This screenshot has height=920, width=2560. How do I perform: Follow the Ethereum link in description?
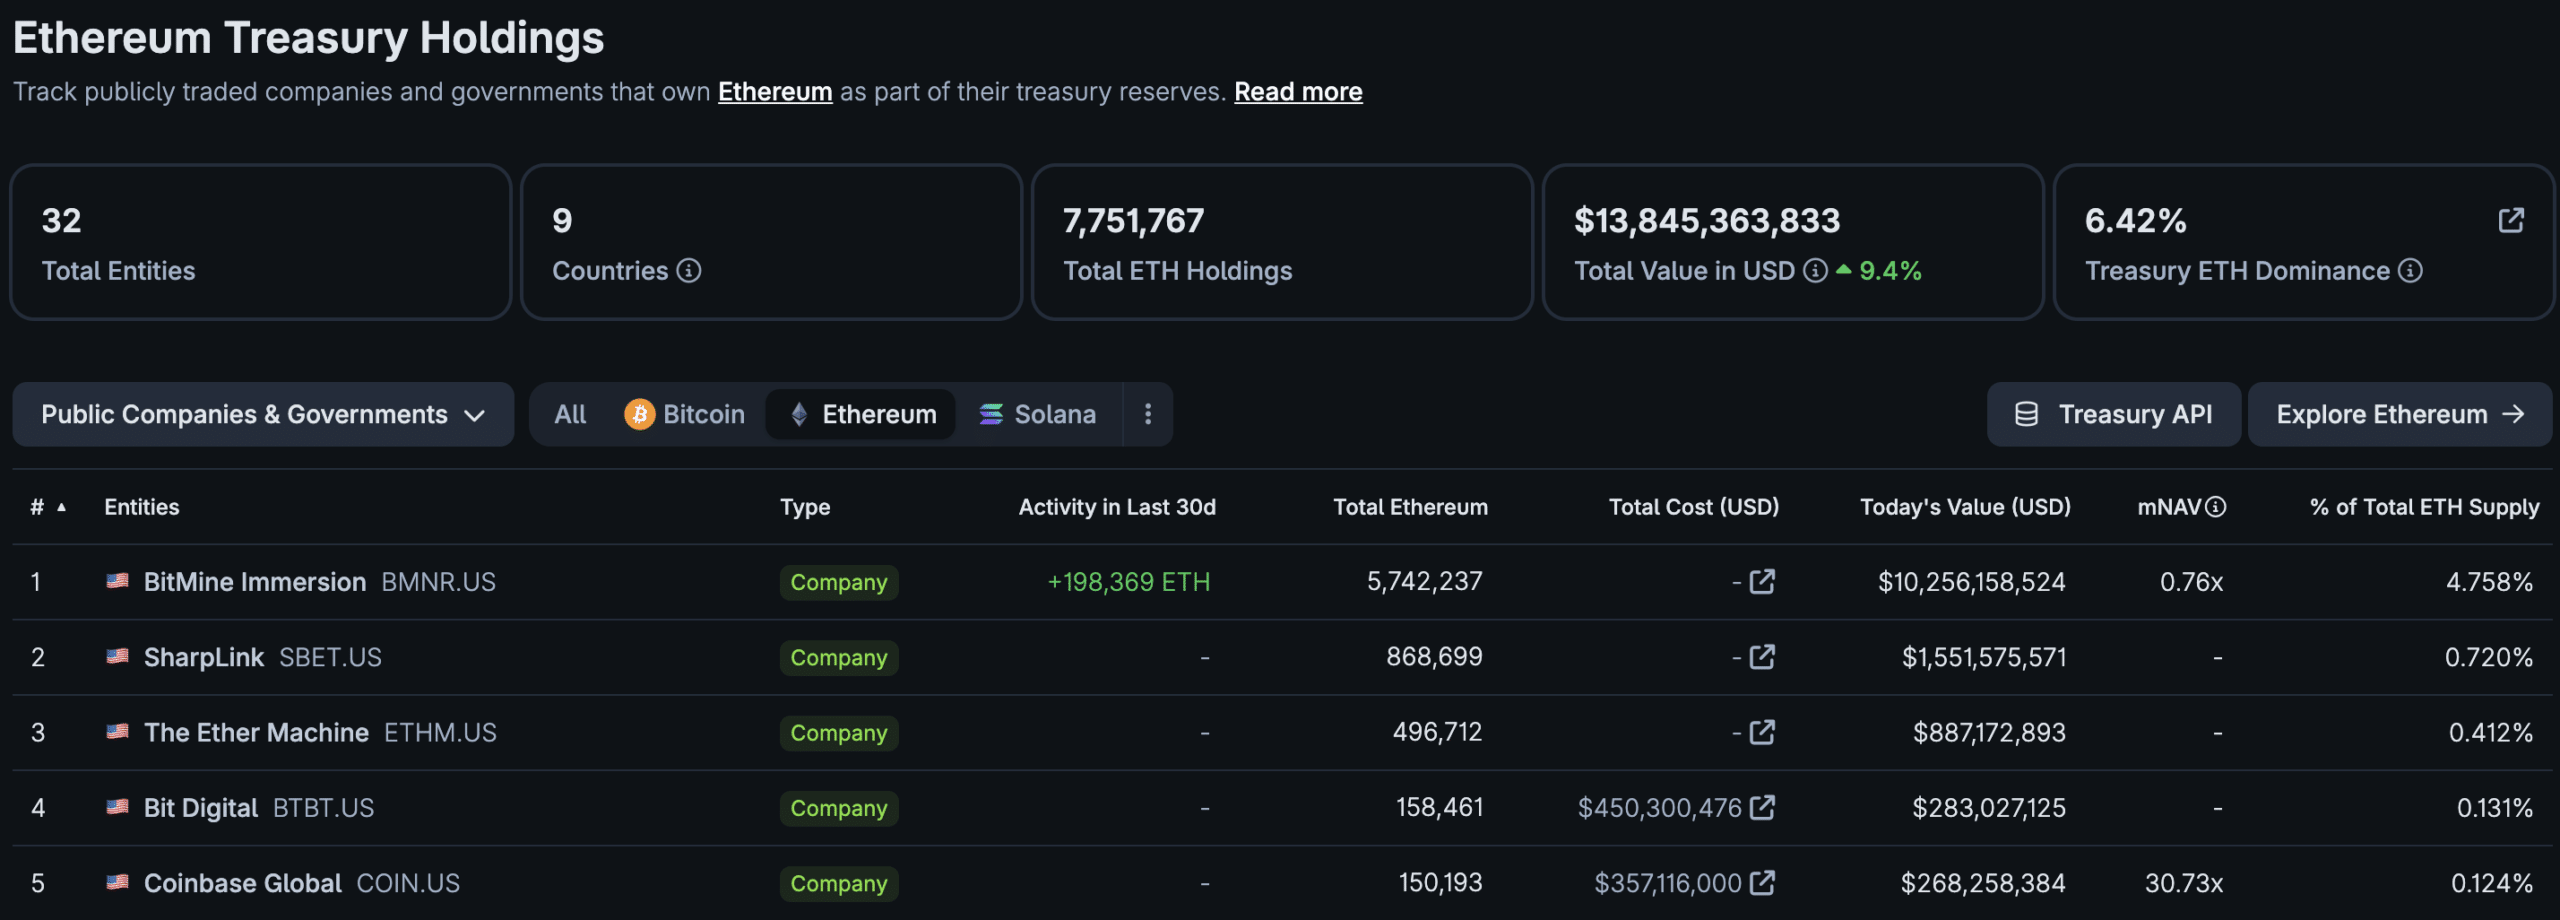[775, 92]
